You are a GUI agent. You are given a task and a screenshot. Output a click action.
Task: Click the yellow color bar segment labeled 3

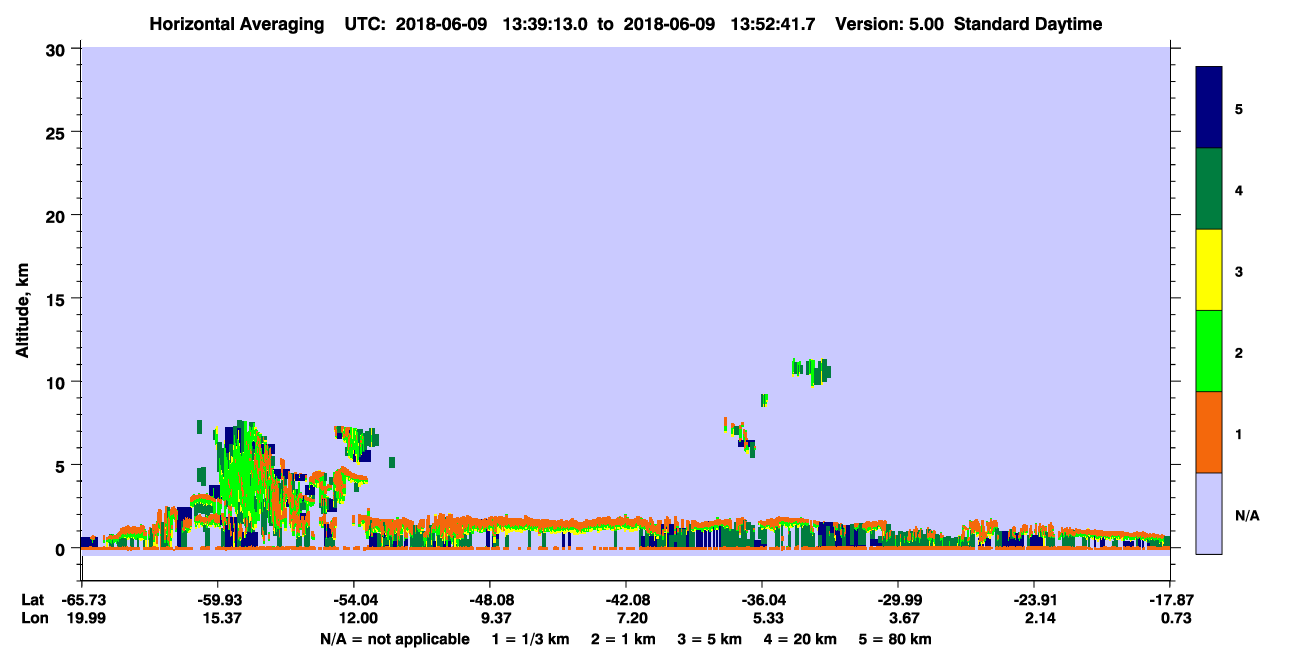(x=1209, y=270)
